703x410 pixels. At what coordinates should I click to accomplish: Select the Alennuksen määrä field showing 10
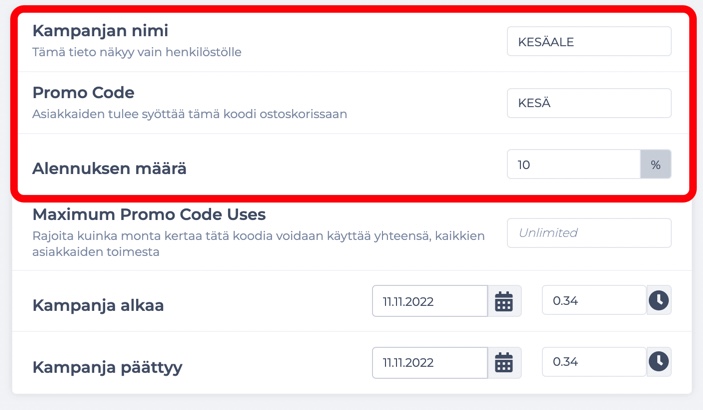point(573,165)
